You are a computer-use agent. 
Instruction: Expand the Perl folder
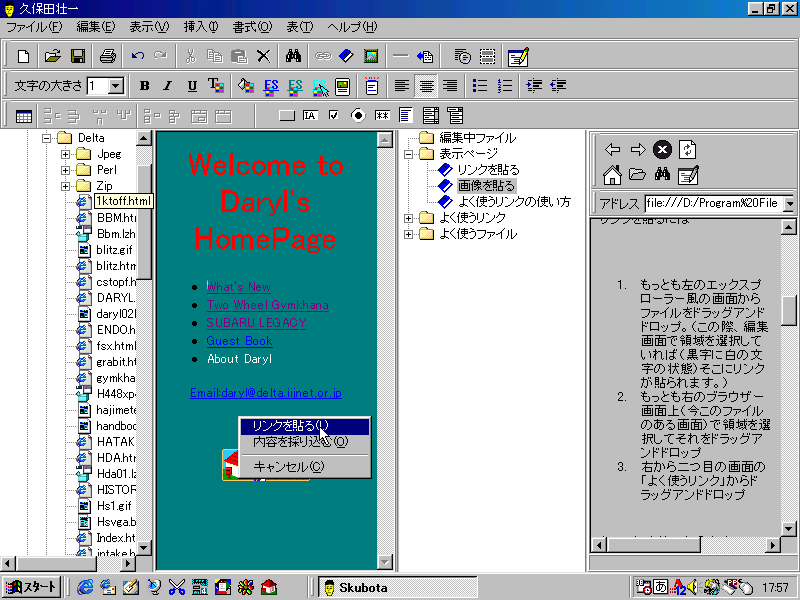[x=65, y=170]
